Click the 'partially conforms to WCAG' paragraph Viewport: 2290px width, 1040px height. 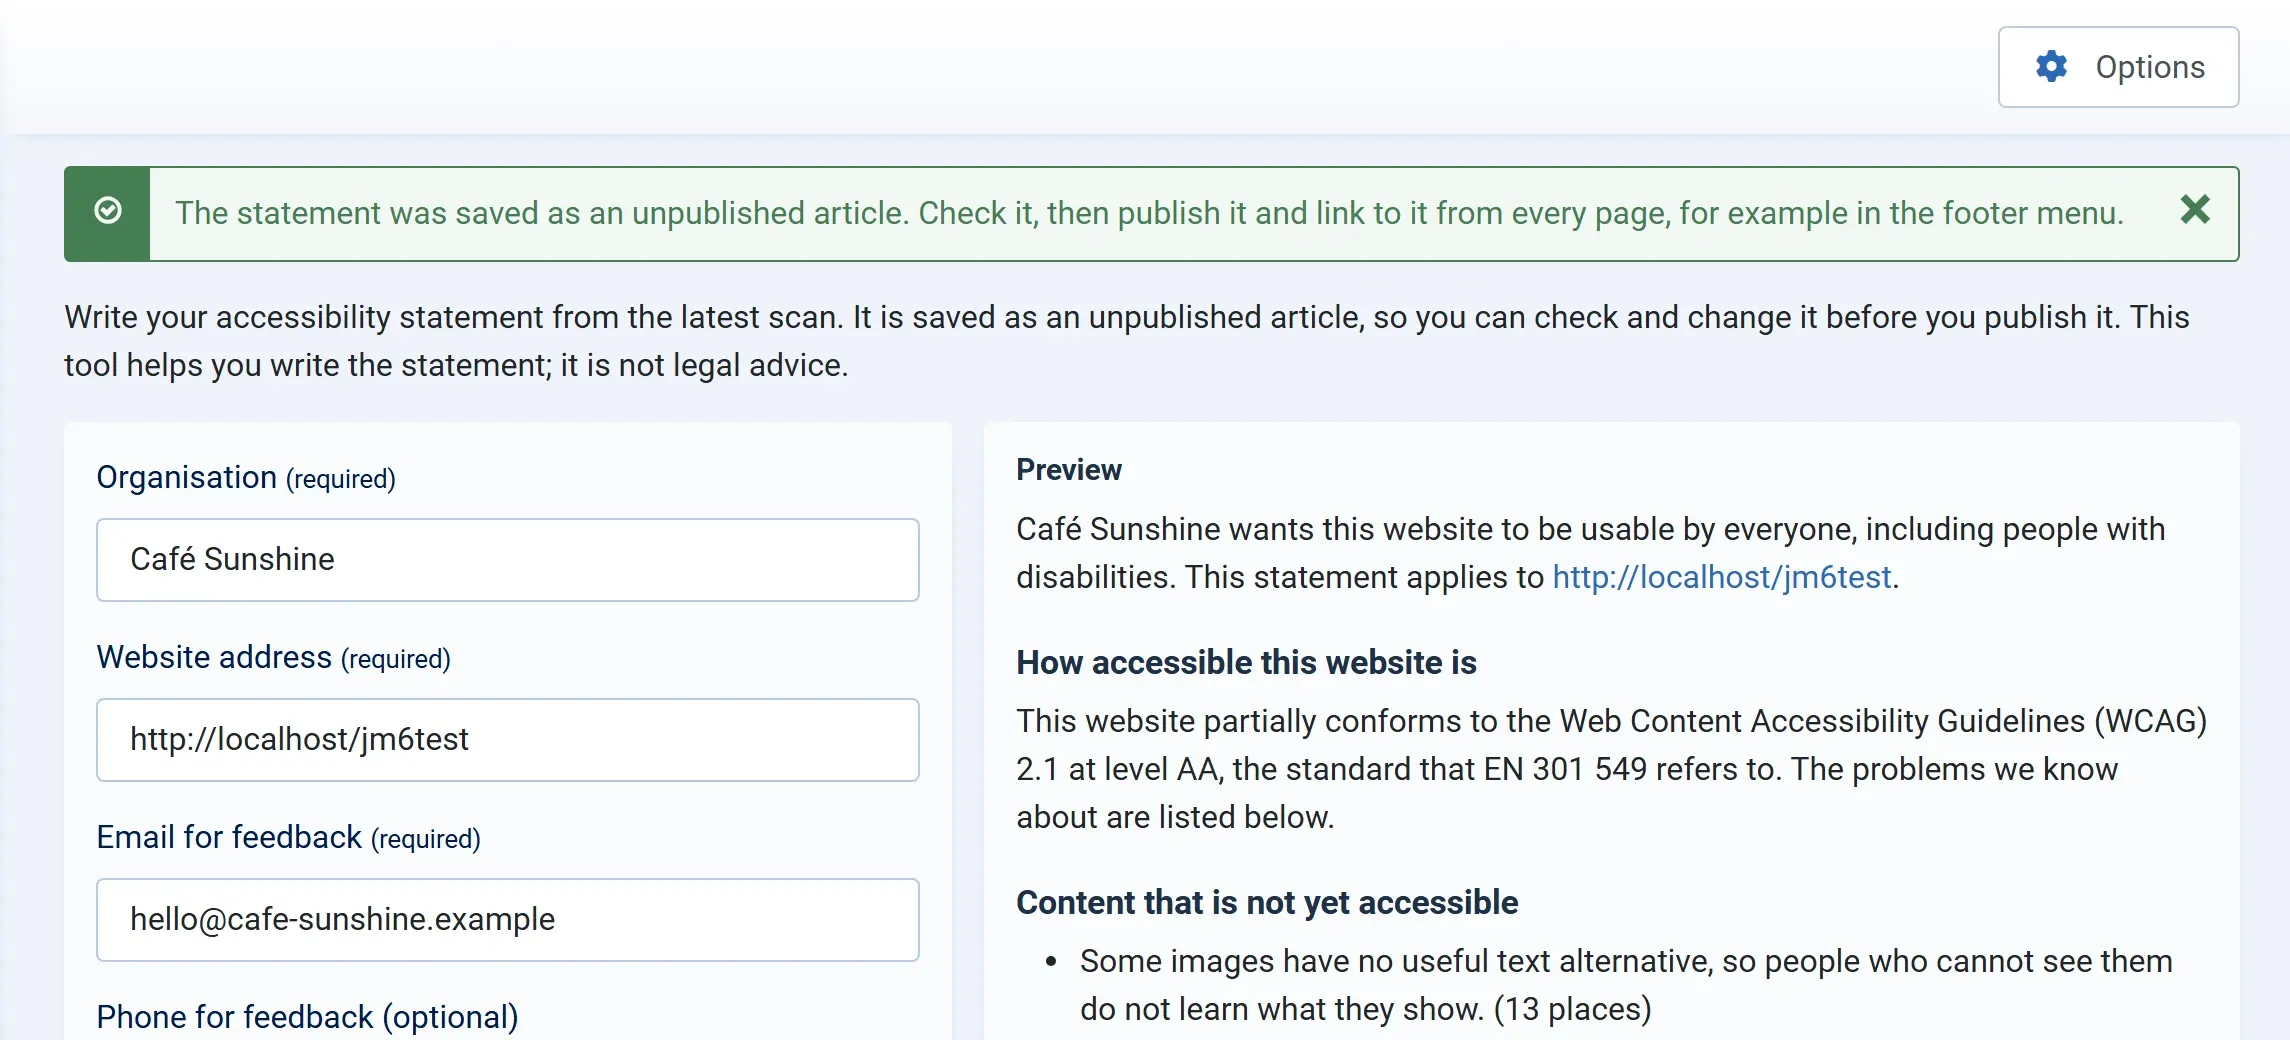pyautogui.click(x=1611, y=769)
